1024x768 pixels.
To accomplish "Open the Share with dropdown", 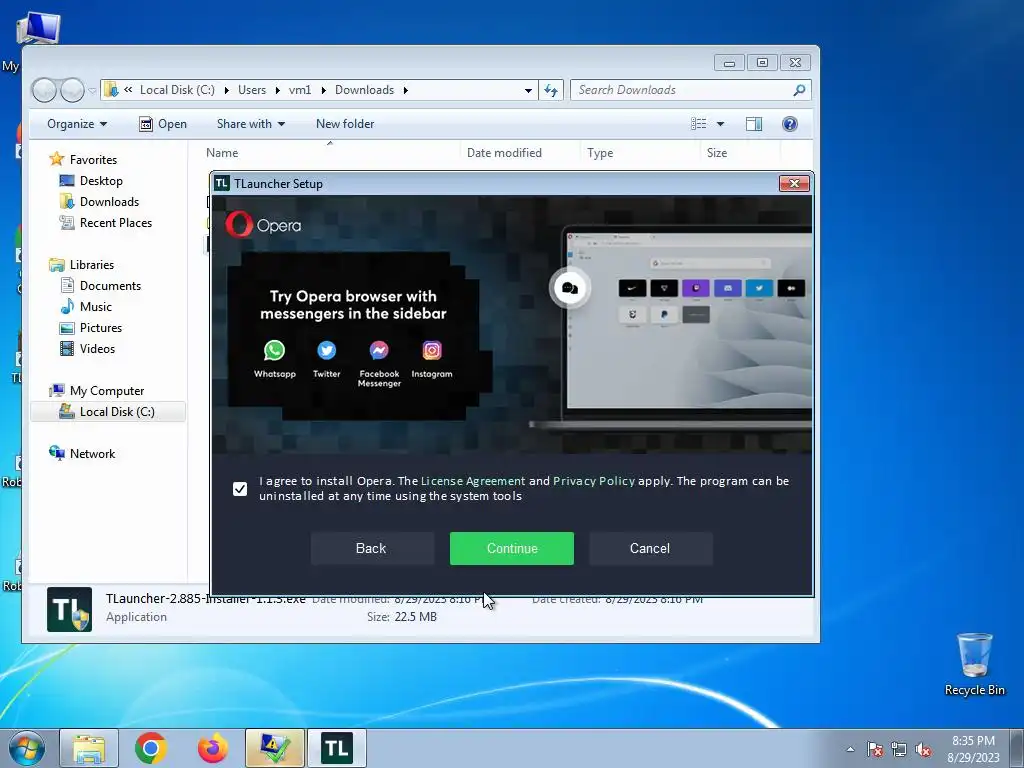I will [x=251, y=124].
